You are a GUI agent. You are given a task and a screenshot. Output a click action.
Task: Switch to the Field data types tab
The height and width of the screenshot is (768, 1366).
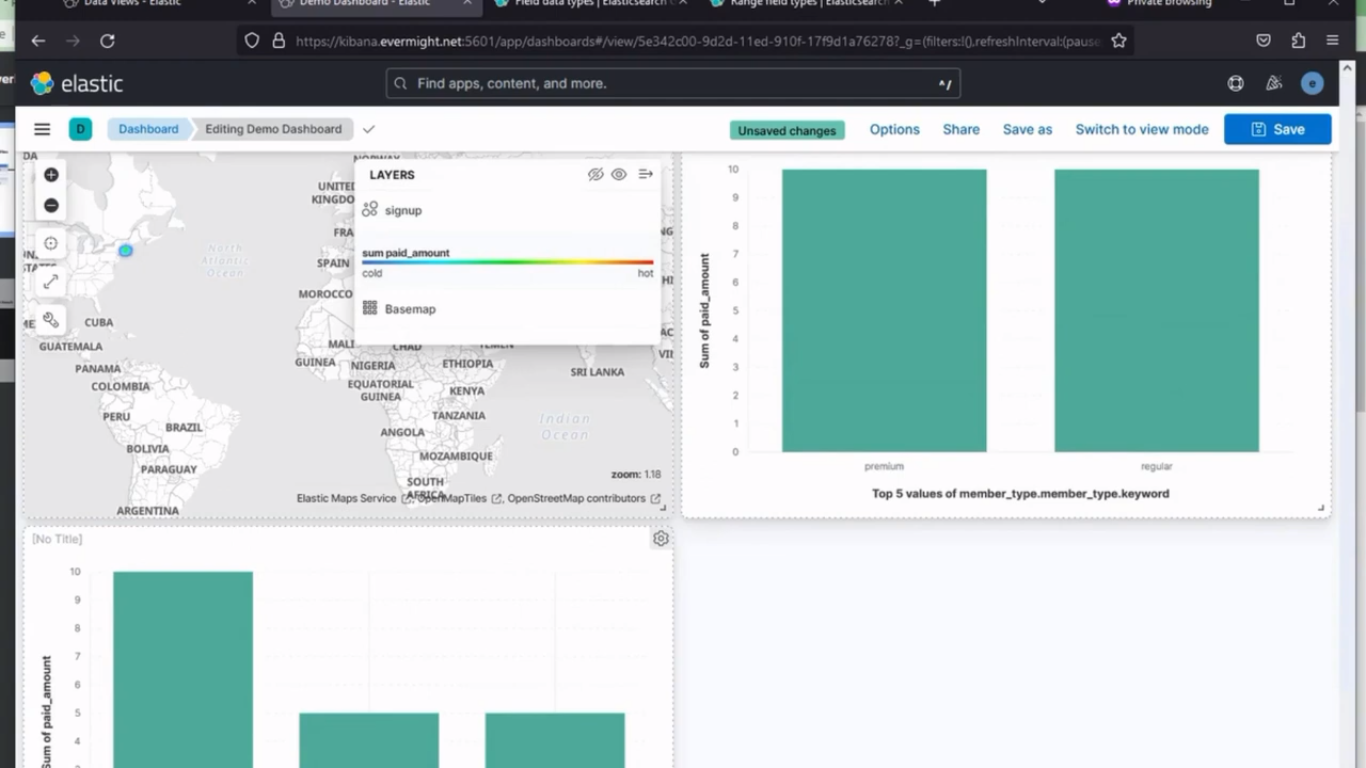pos(590,4)
